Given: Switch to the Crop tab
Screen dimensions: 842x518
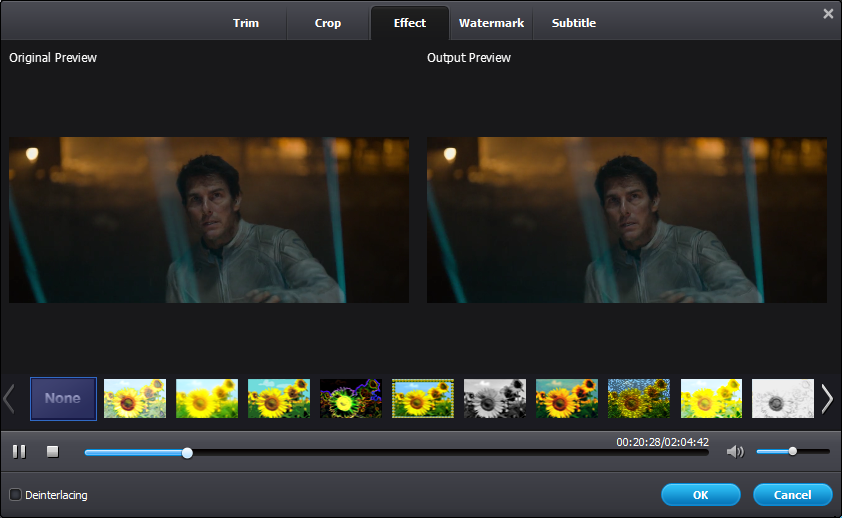Looking at the screenshot, I should [328, 23].
